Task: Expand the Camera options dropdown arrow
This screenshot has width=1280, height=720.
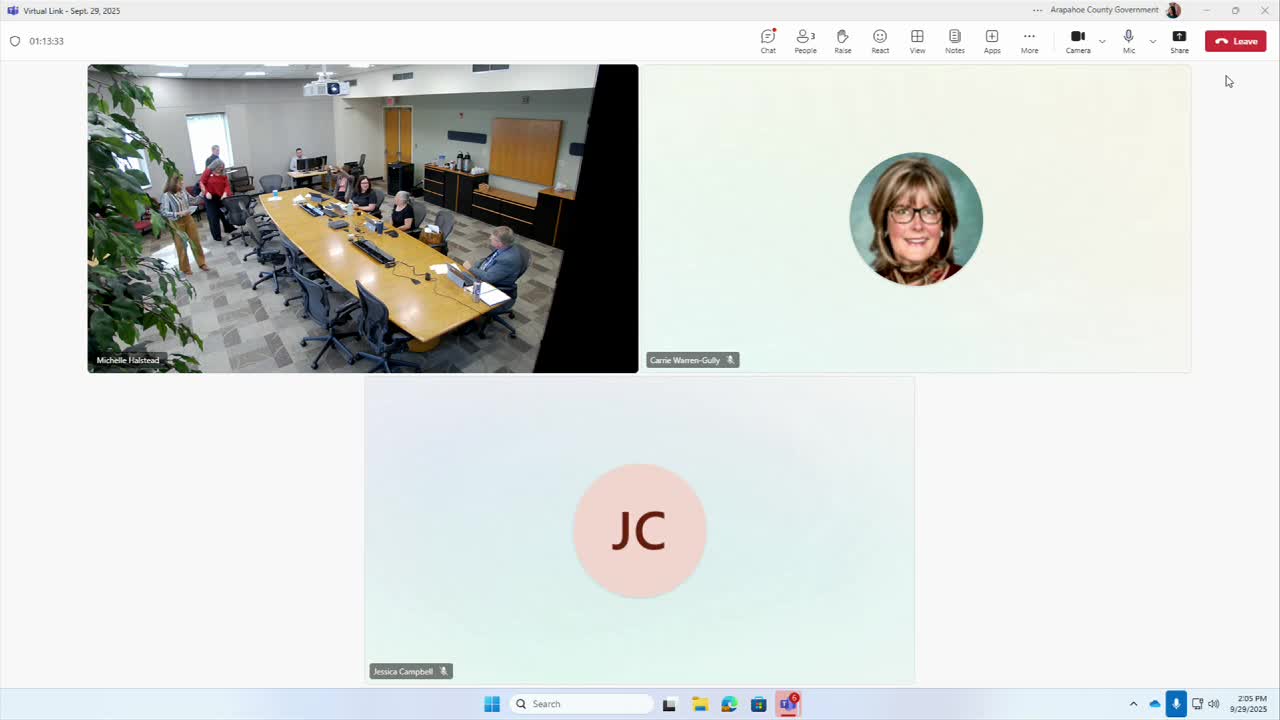Action: point(1102,41)
